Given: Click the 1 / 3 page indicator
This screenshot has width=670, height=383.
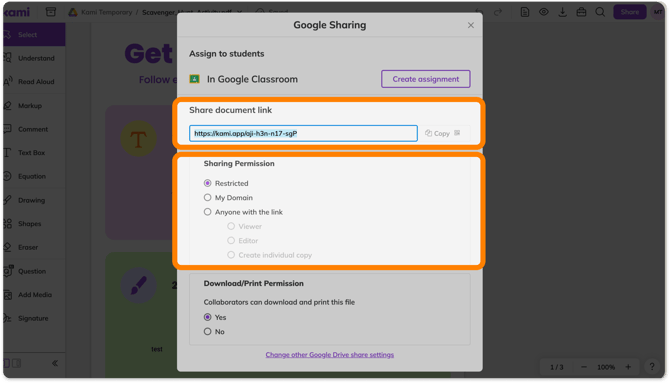Looking at the screenshot, I should 557,367.
